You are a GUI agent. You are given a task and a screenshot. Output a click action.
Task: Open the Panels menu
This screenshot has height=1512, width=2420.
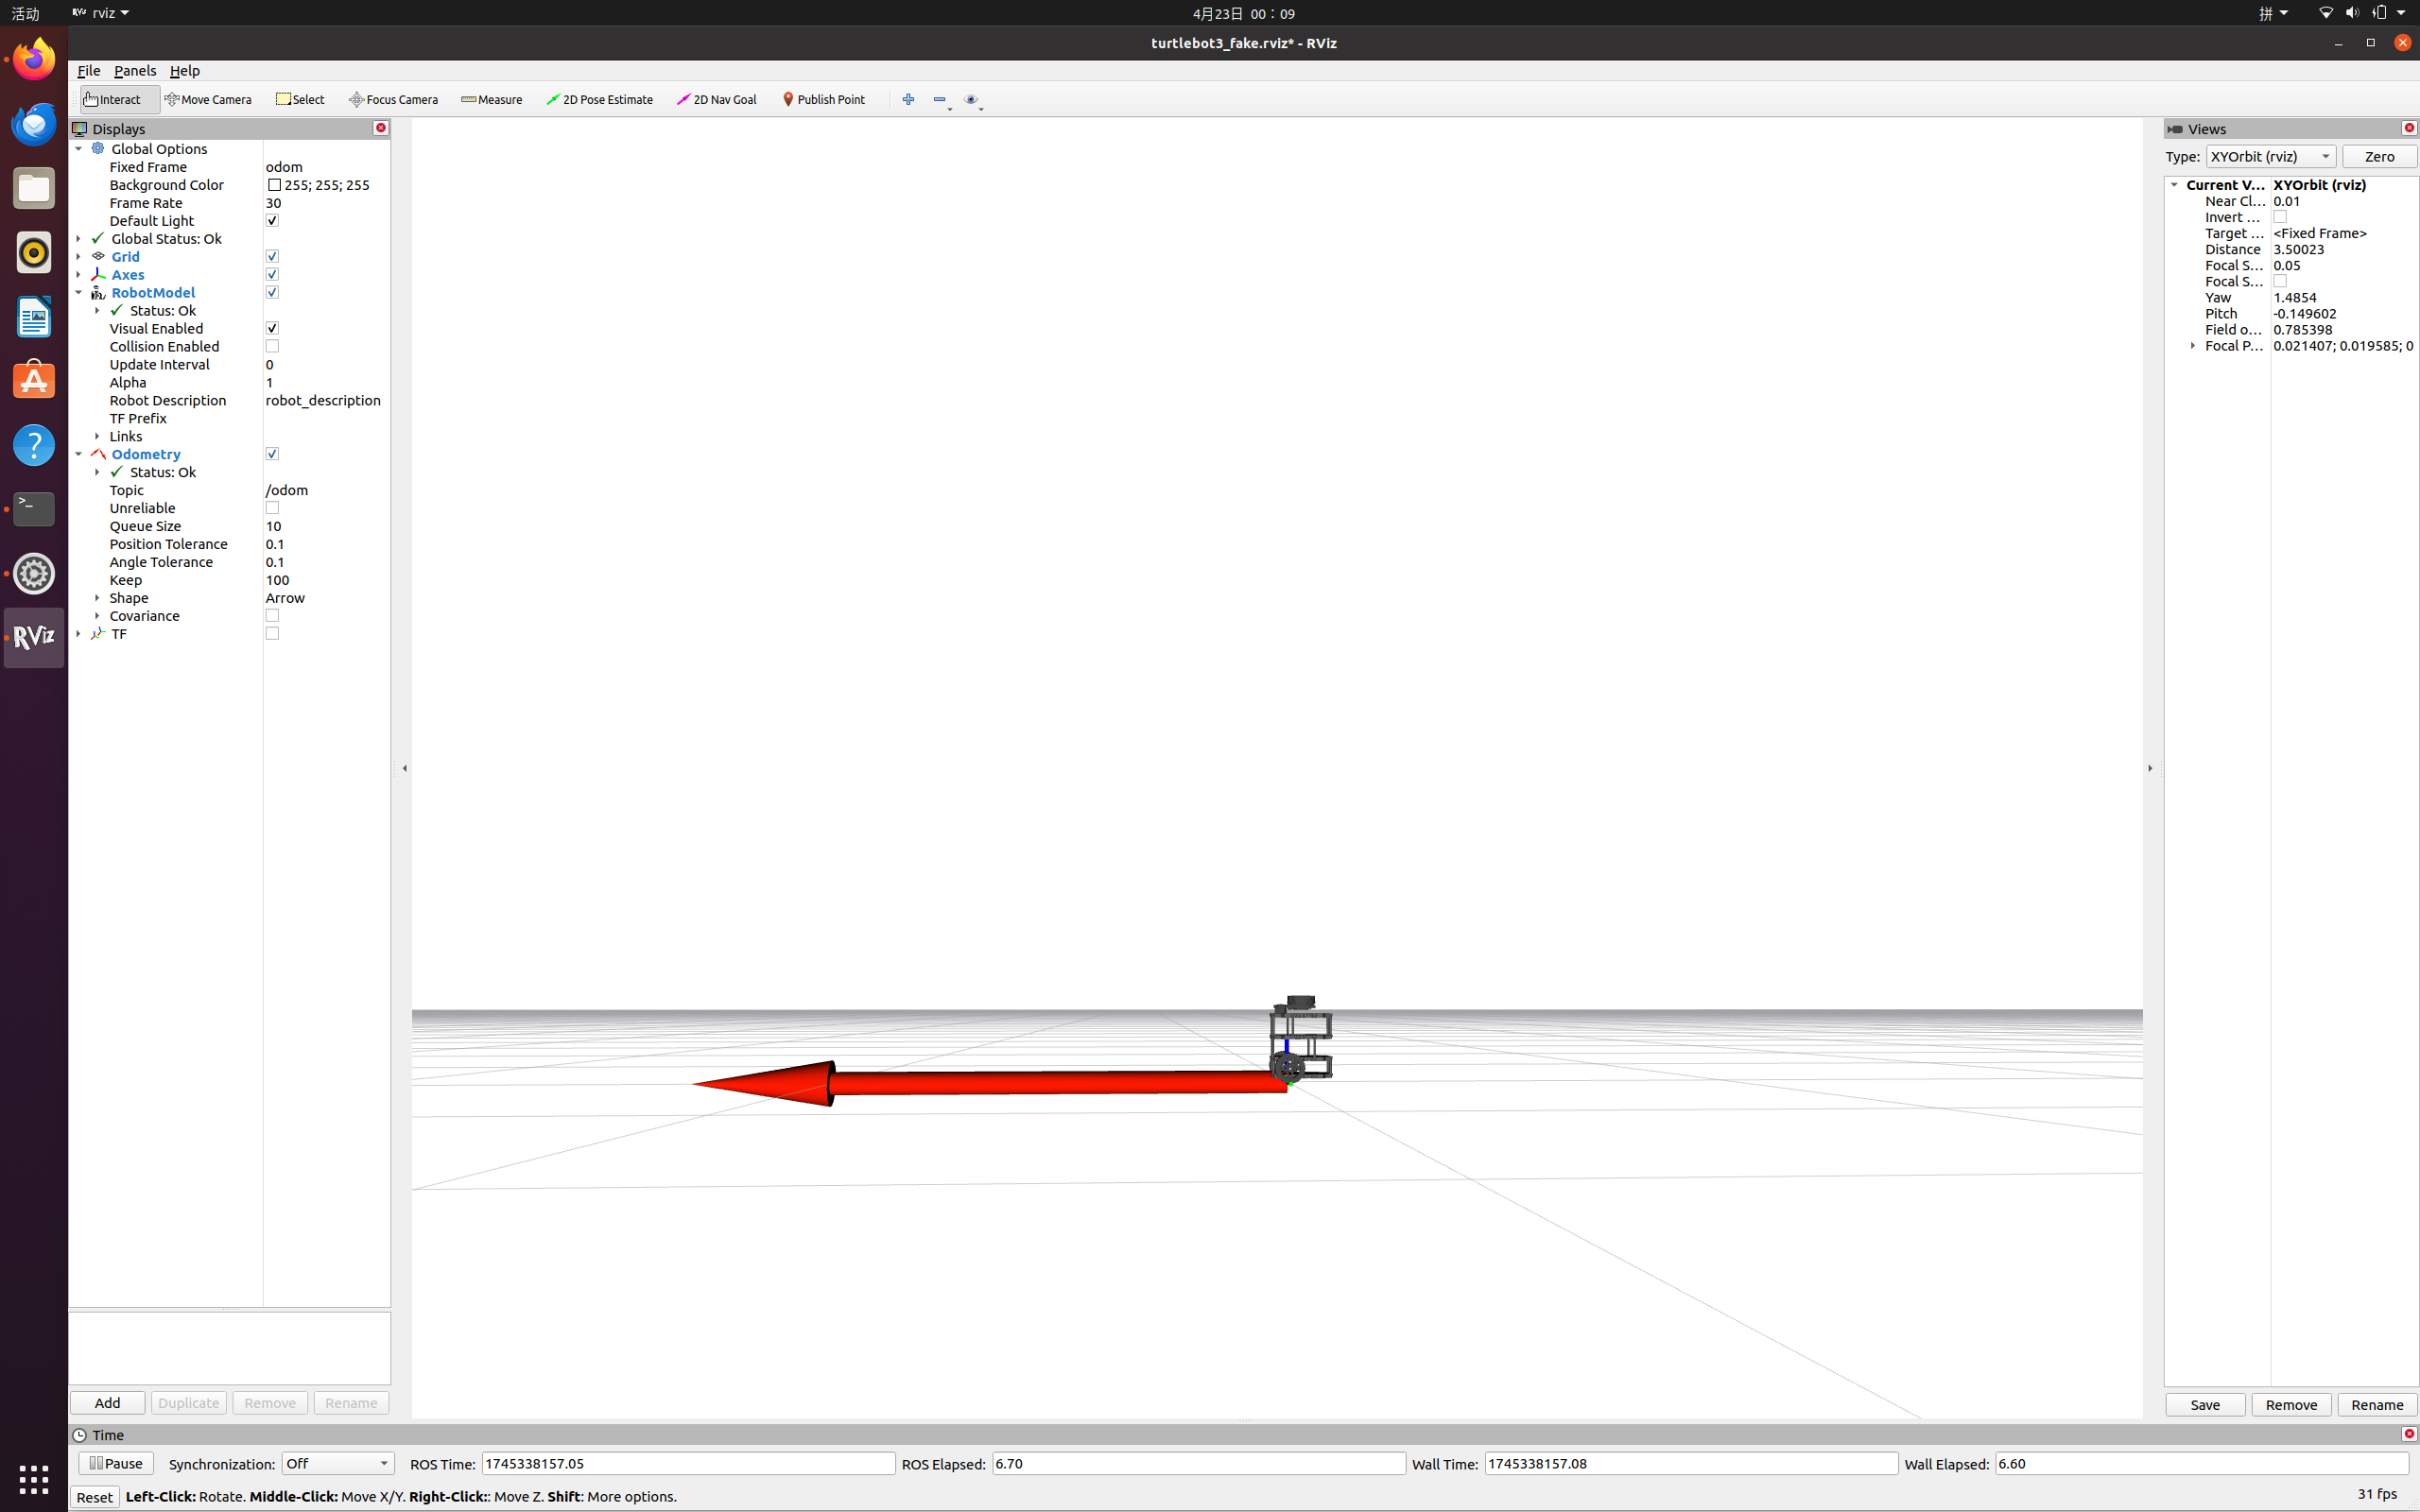(135, 71)
